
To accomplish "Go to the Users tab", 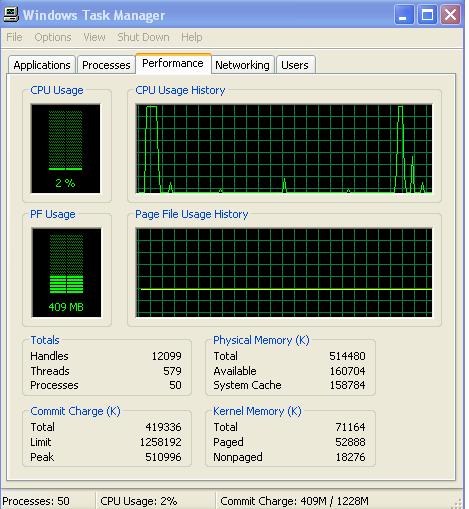I will pos(295,65).
